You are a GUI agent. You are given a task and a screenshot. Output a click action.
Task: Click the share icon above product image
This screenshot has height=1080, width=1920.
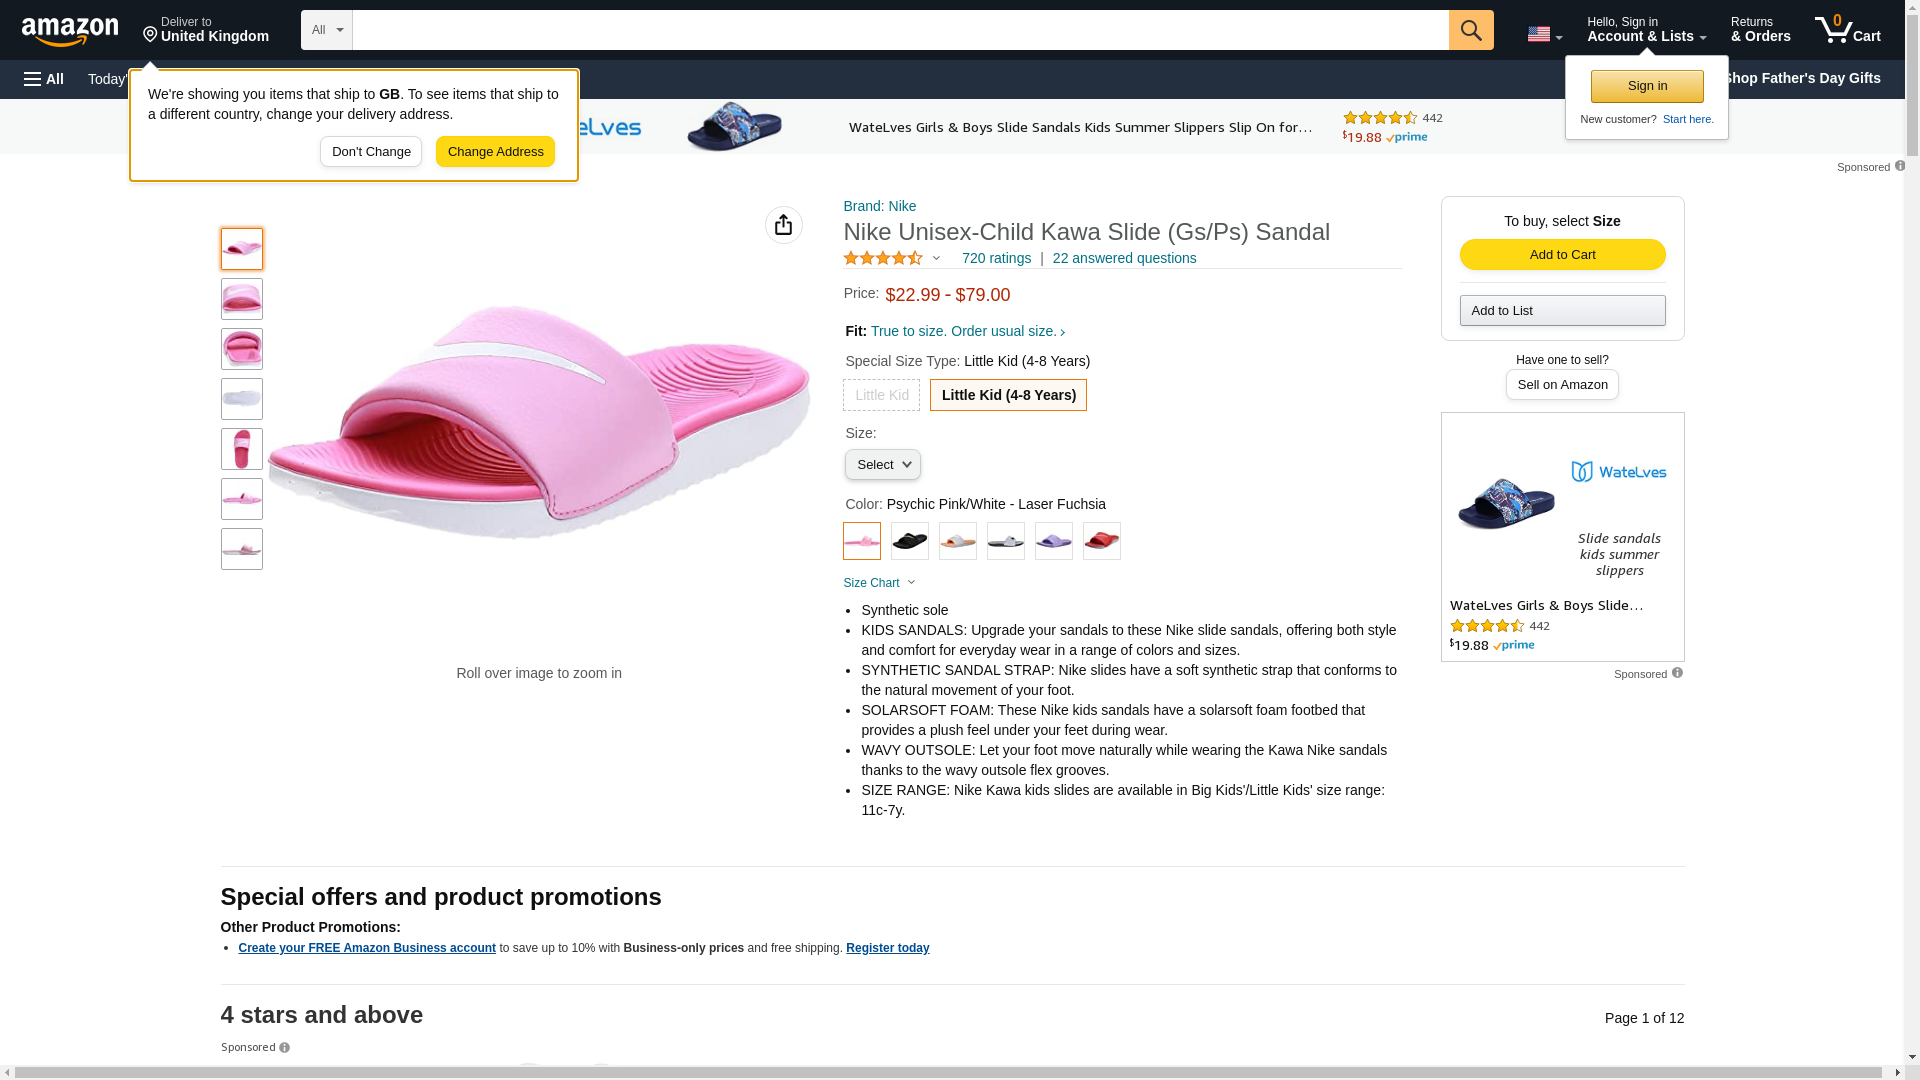(783, 225)
